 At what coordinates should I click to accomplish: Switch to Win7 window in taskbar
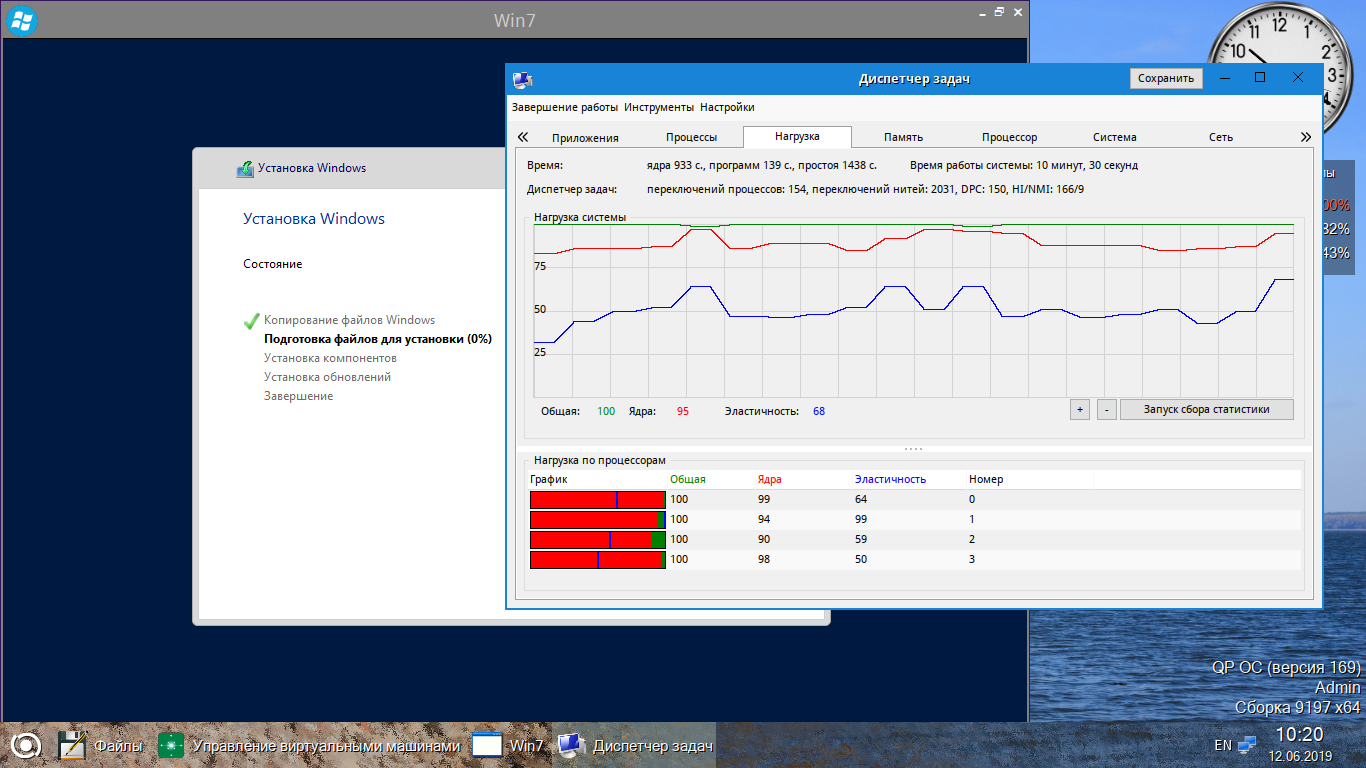click(507, 745)
